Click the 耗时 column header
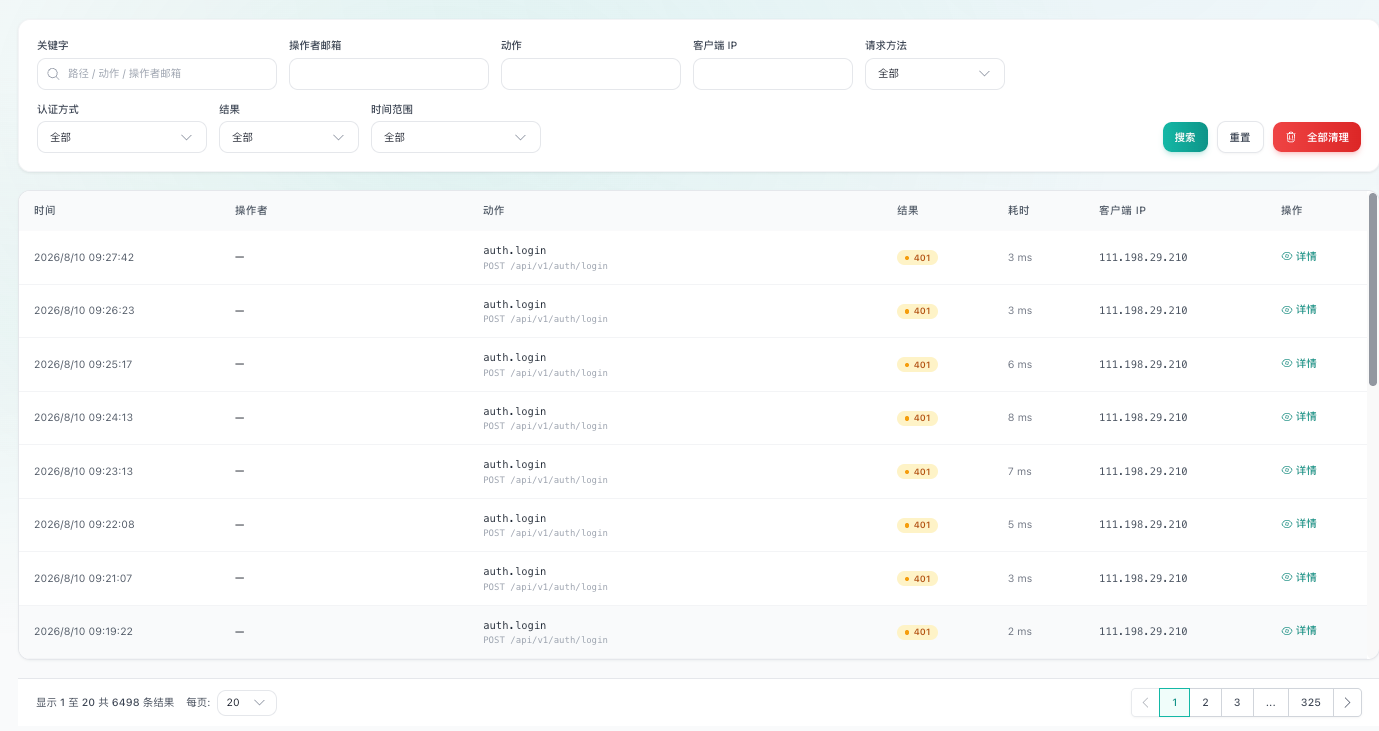Viewport: 1379px width, 731px height. tap(1019, 211)
